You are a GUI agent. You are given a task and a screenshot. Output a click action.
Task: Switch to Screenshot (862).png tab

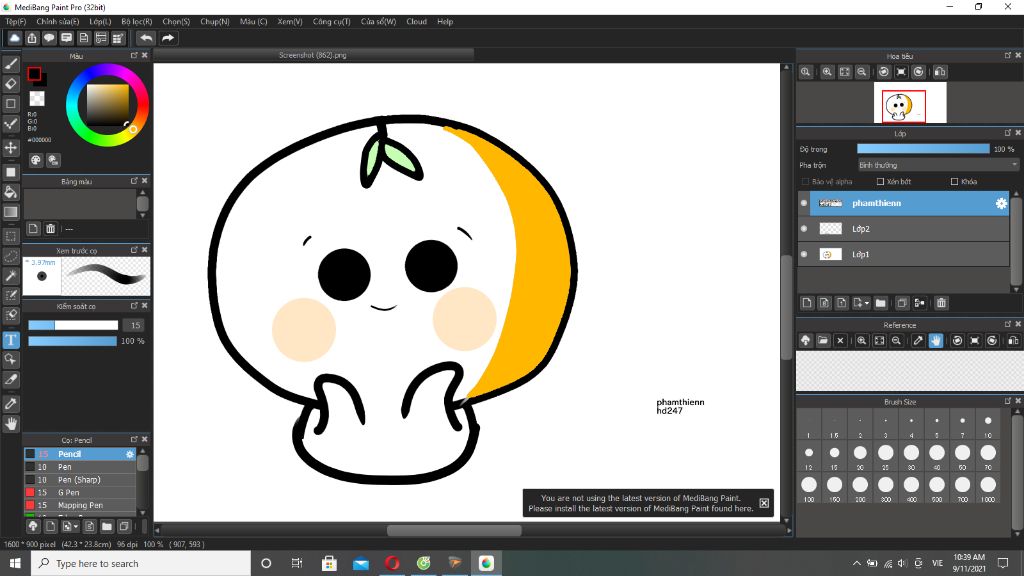pyautogui.click(x=312, y=55)
